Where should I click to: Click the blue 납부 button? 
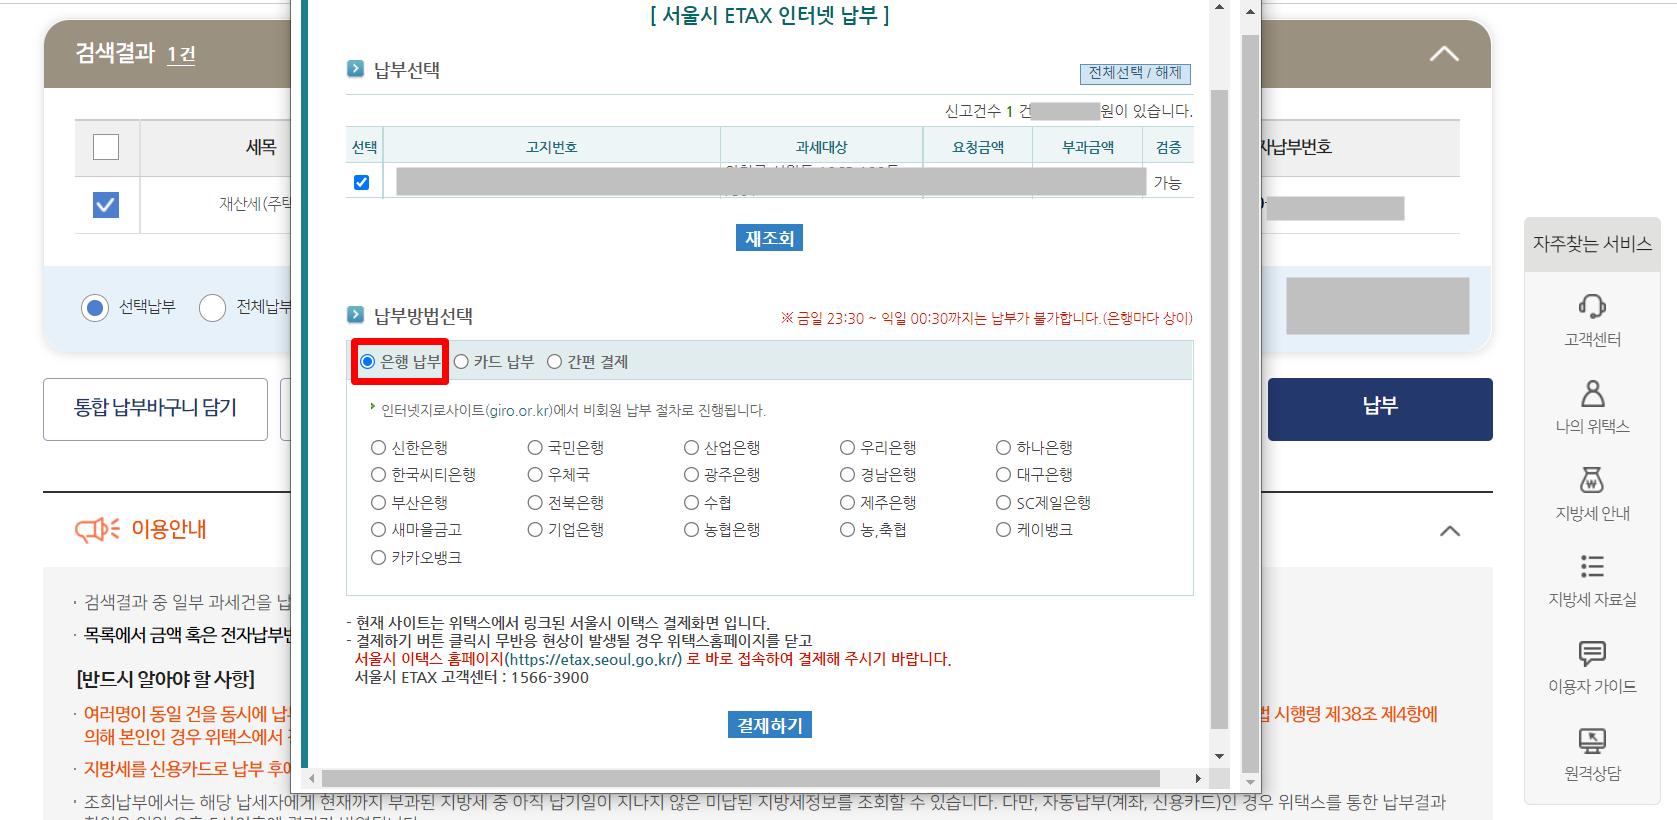(x=1380, y=409)
